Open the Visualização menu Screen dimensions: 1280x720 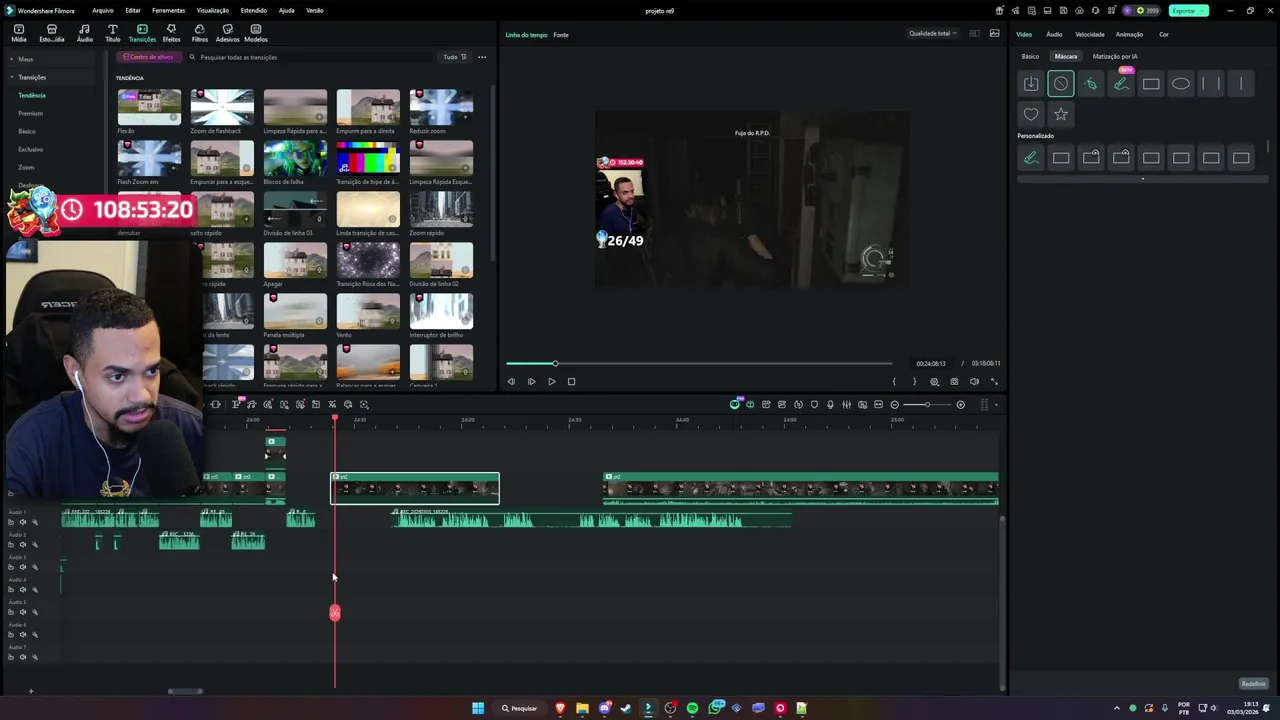point(212,10)
